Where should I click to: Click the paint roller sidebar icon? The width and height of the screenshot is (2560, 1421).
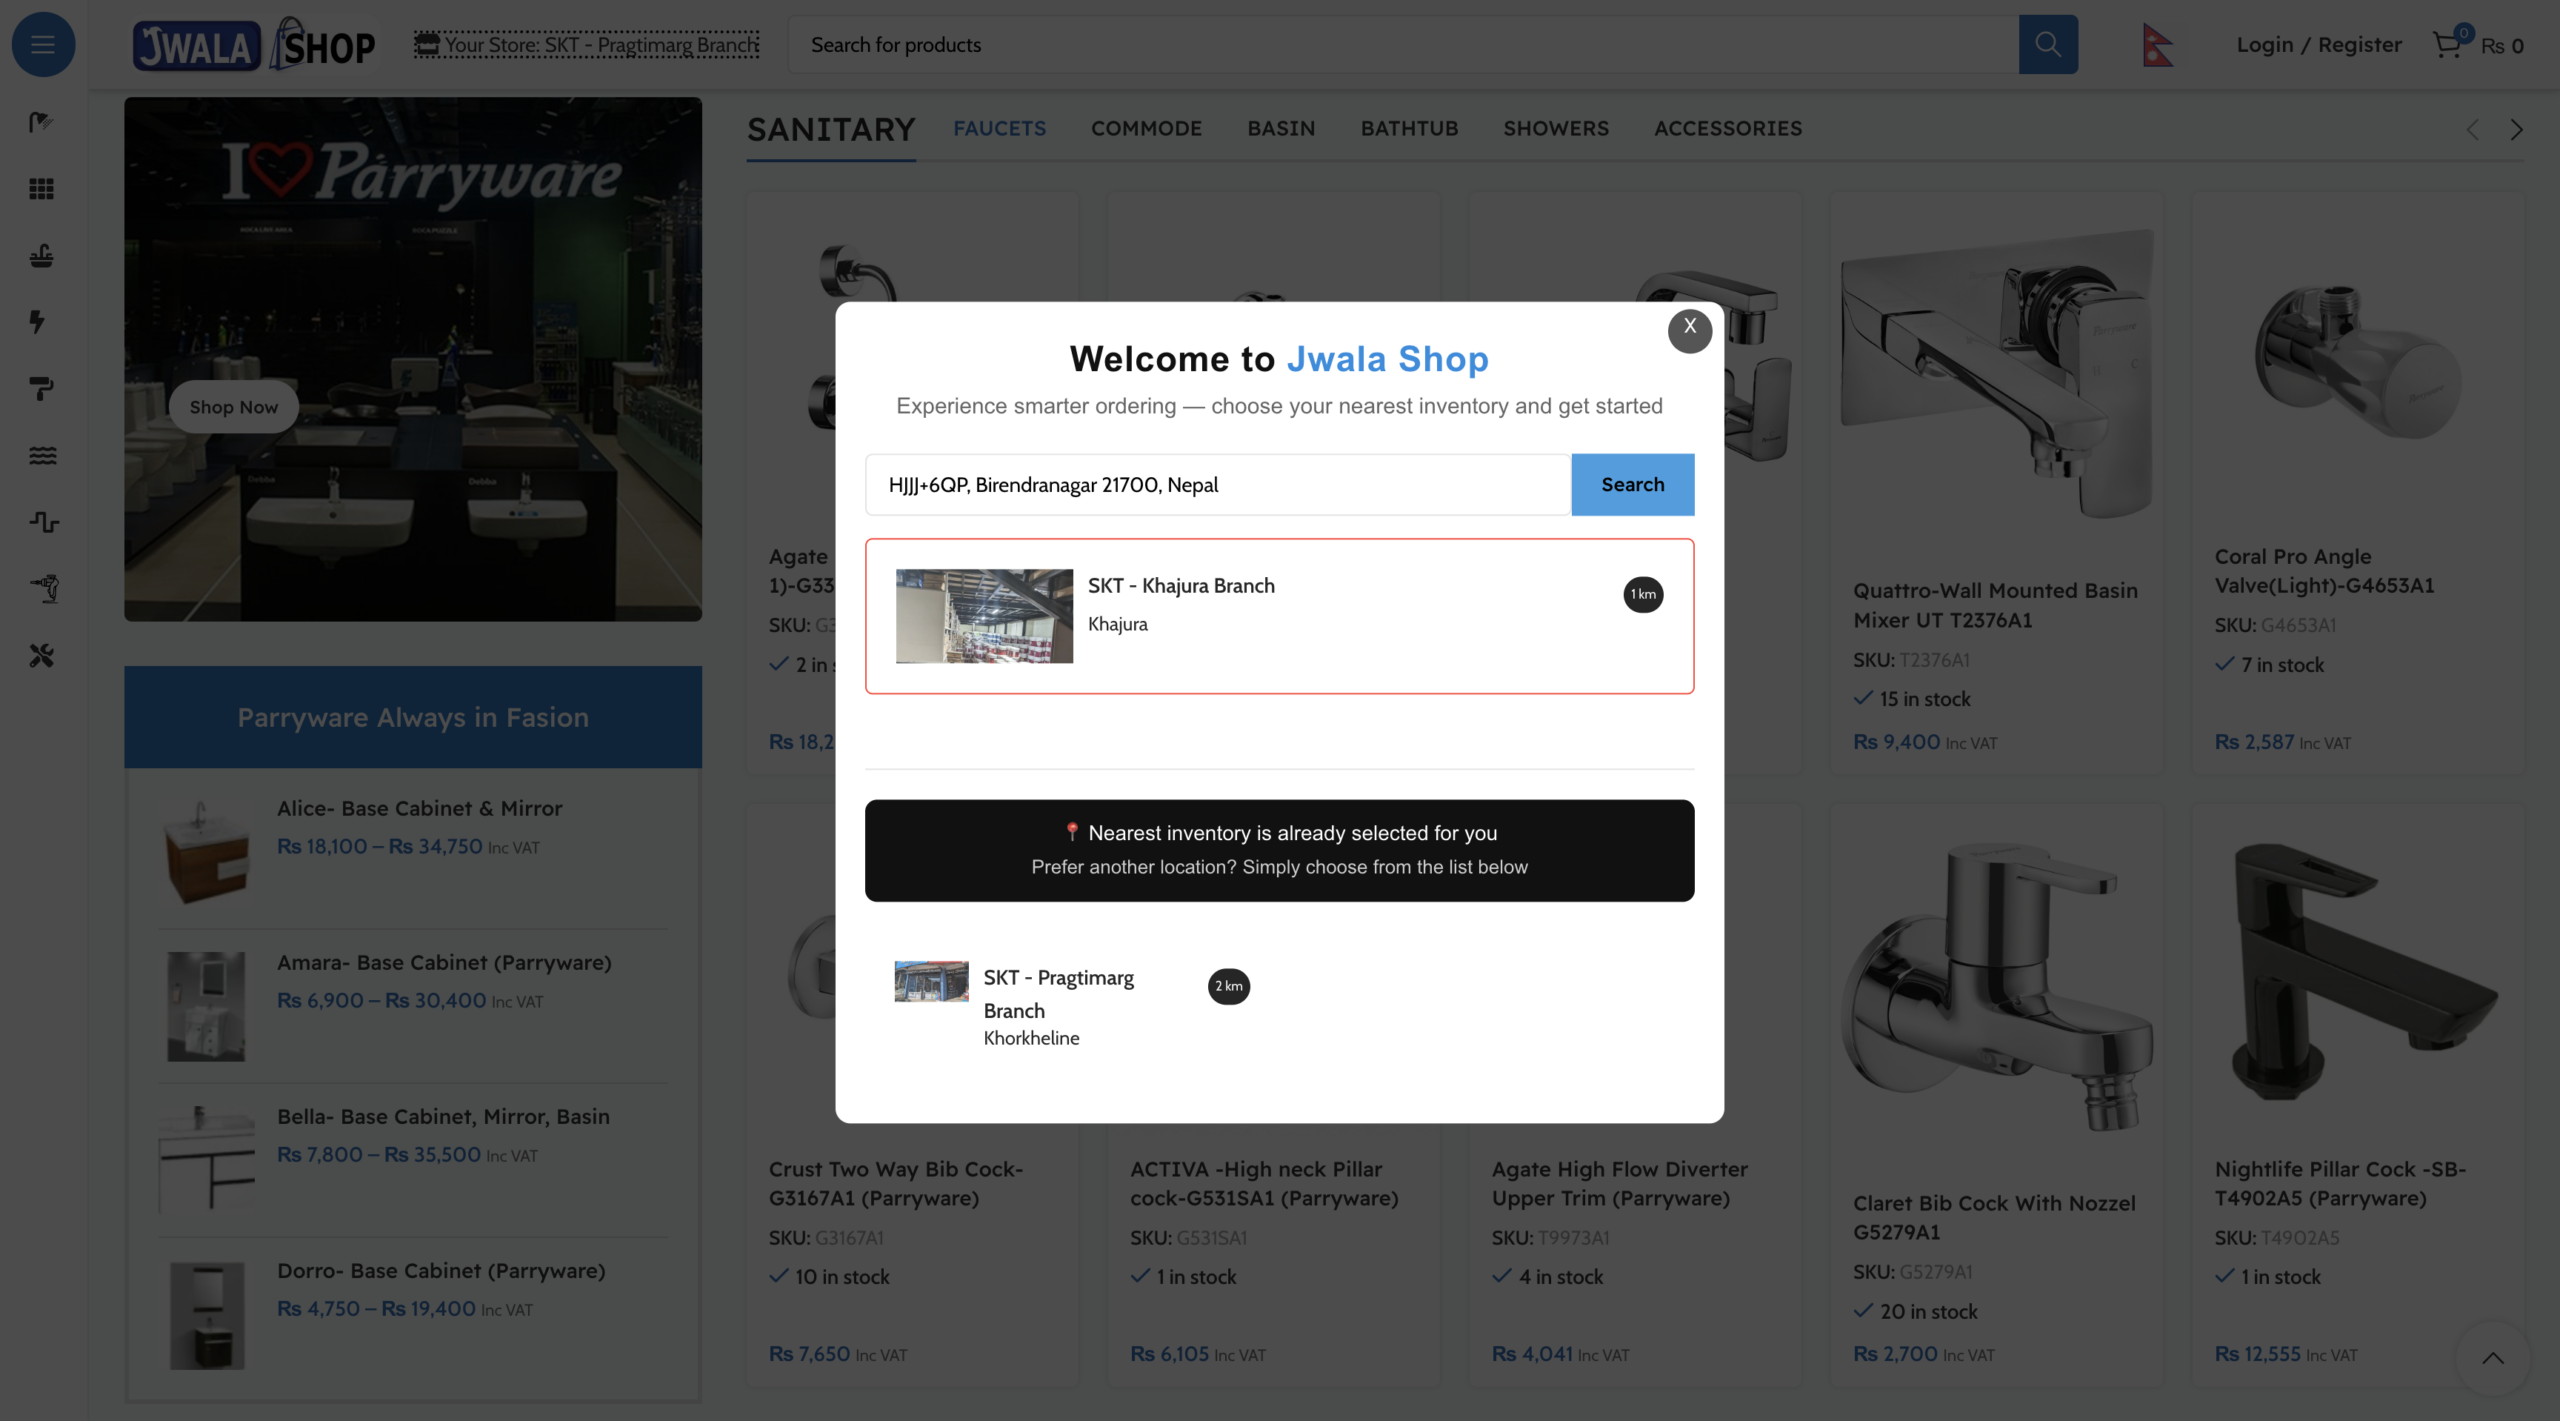(x=41, y=388)
